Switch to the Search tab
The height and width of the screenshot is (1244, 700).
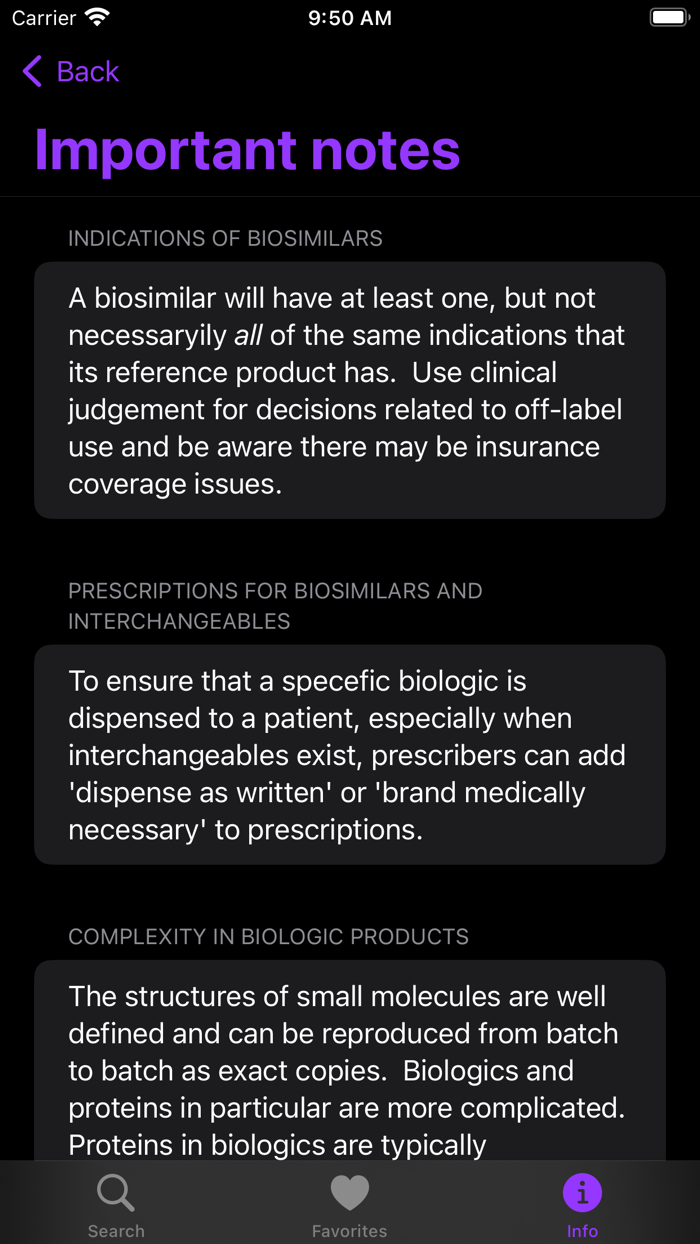point(116,1203)
